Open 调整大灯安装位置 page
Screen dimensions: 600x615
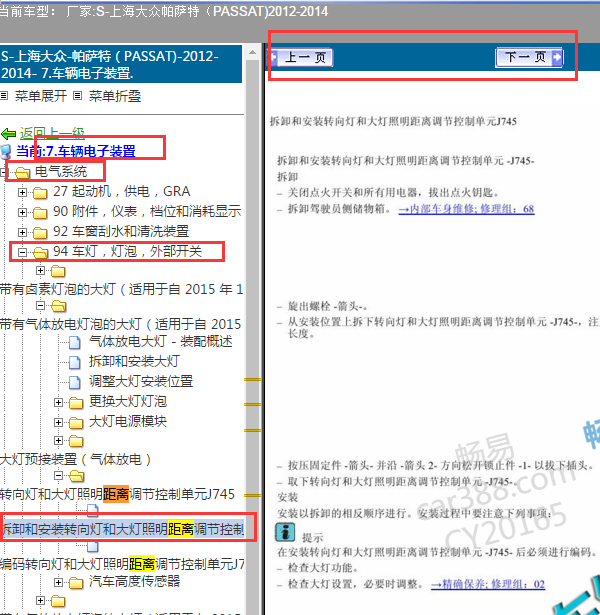(141, 381)
